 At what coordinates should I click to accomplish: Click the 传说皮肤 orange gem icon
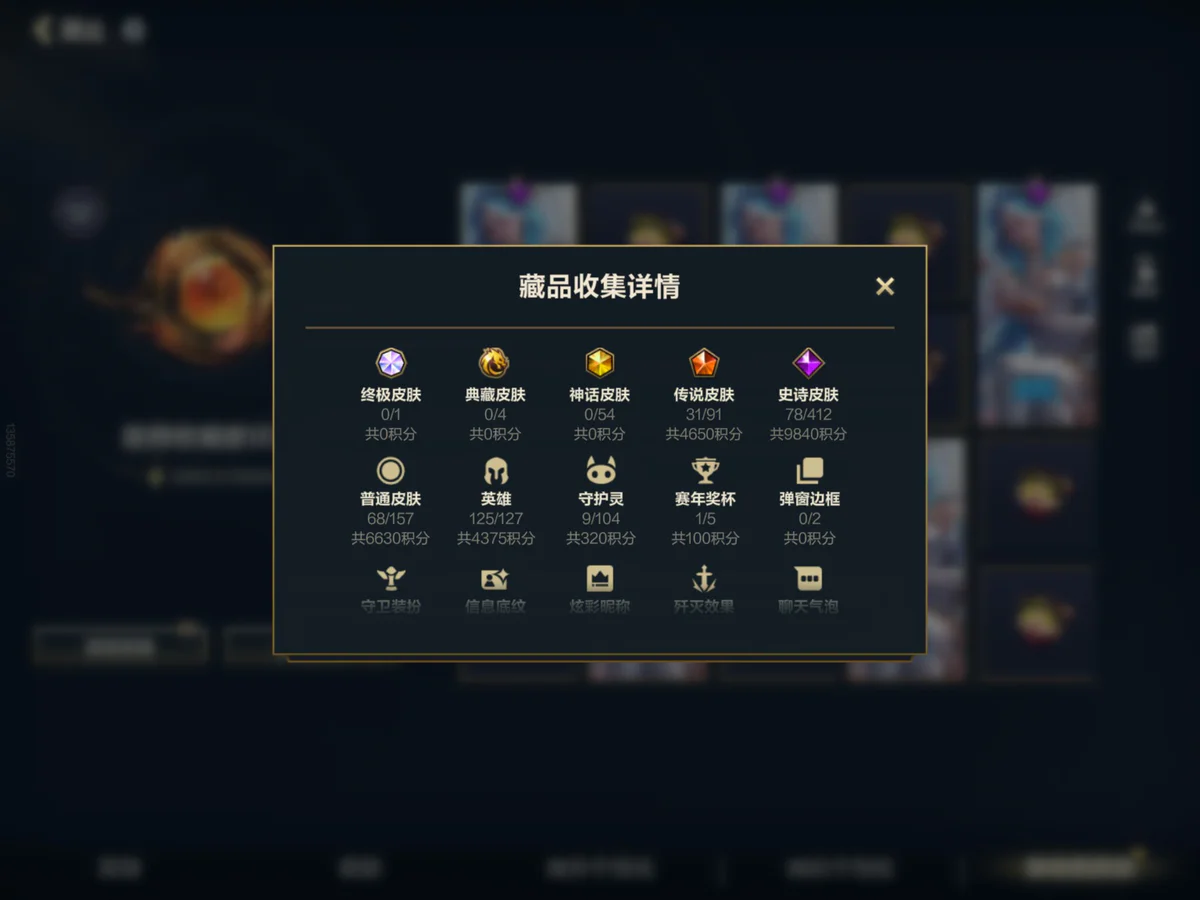pos(704,362)
